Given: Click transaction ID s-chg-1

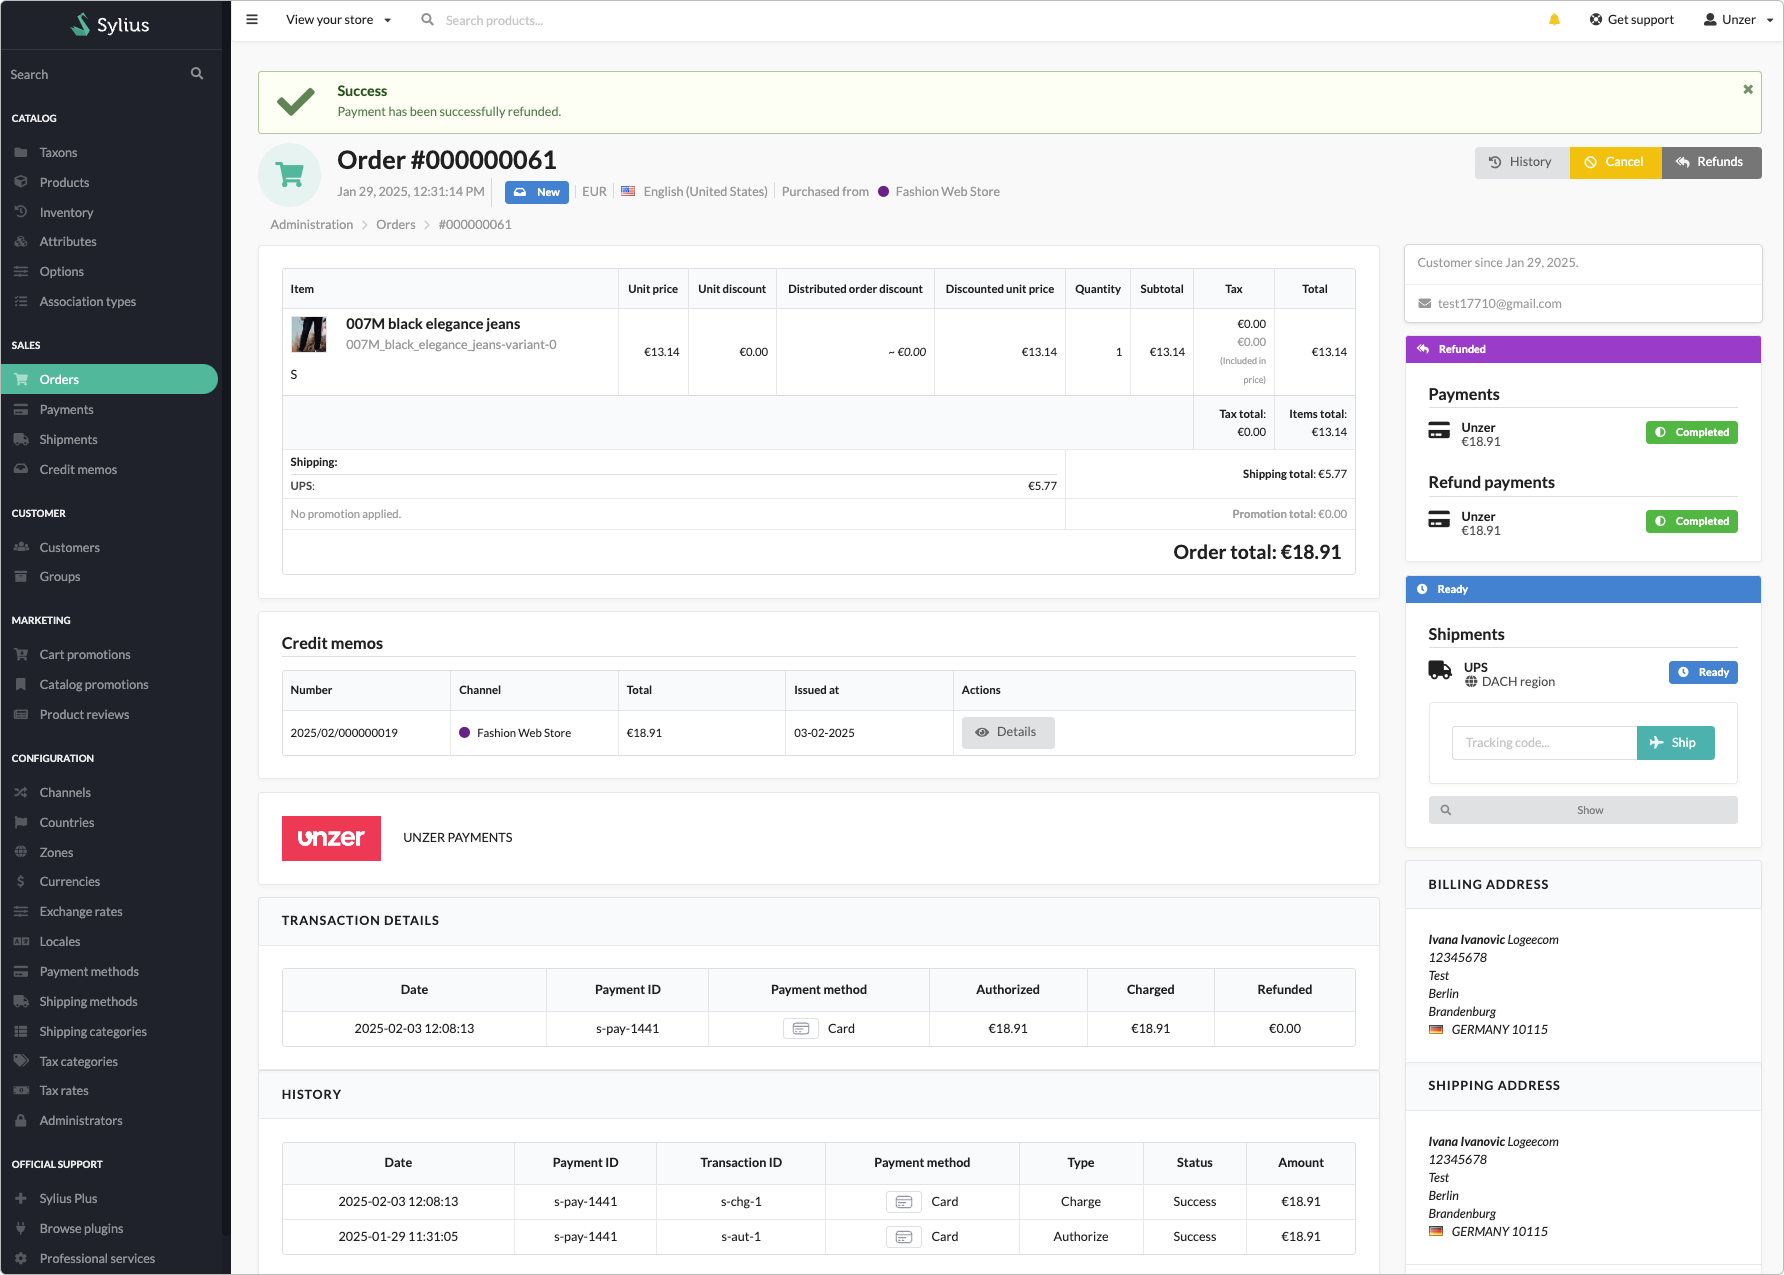Looking at the screenshot, I should click(741, 1202).
